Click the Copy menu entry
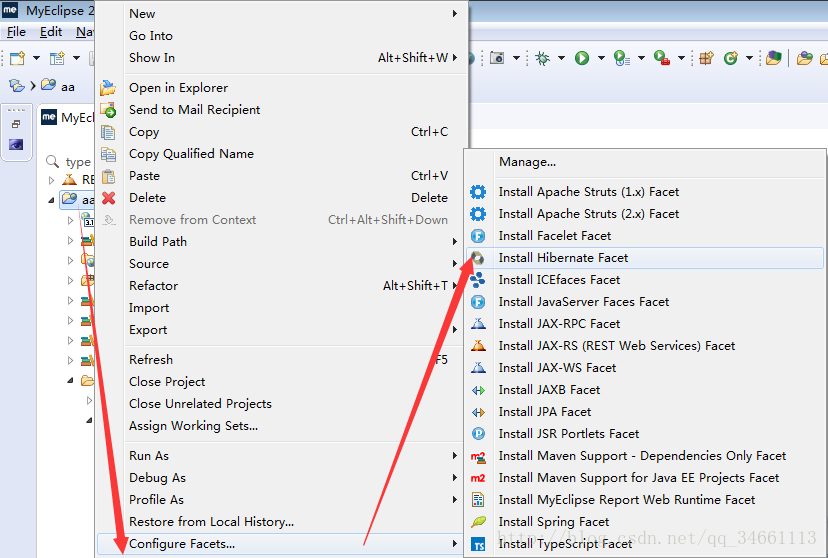 coord(280,132)
